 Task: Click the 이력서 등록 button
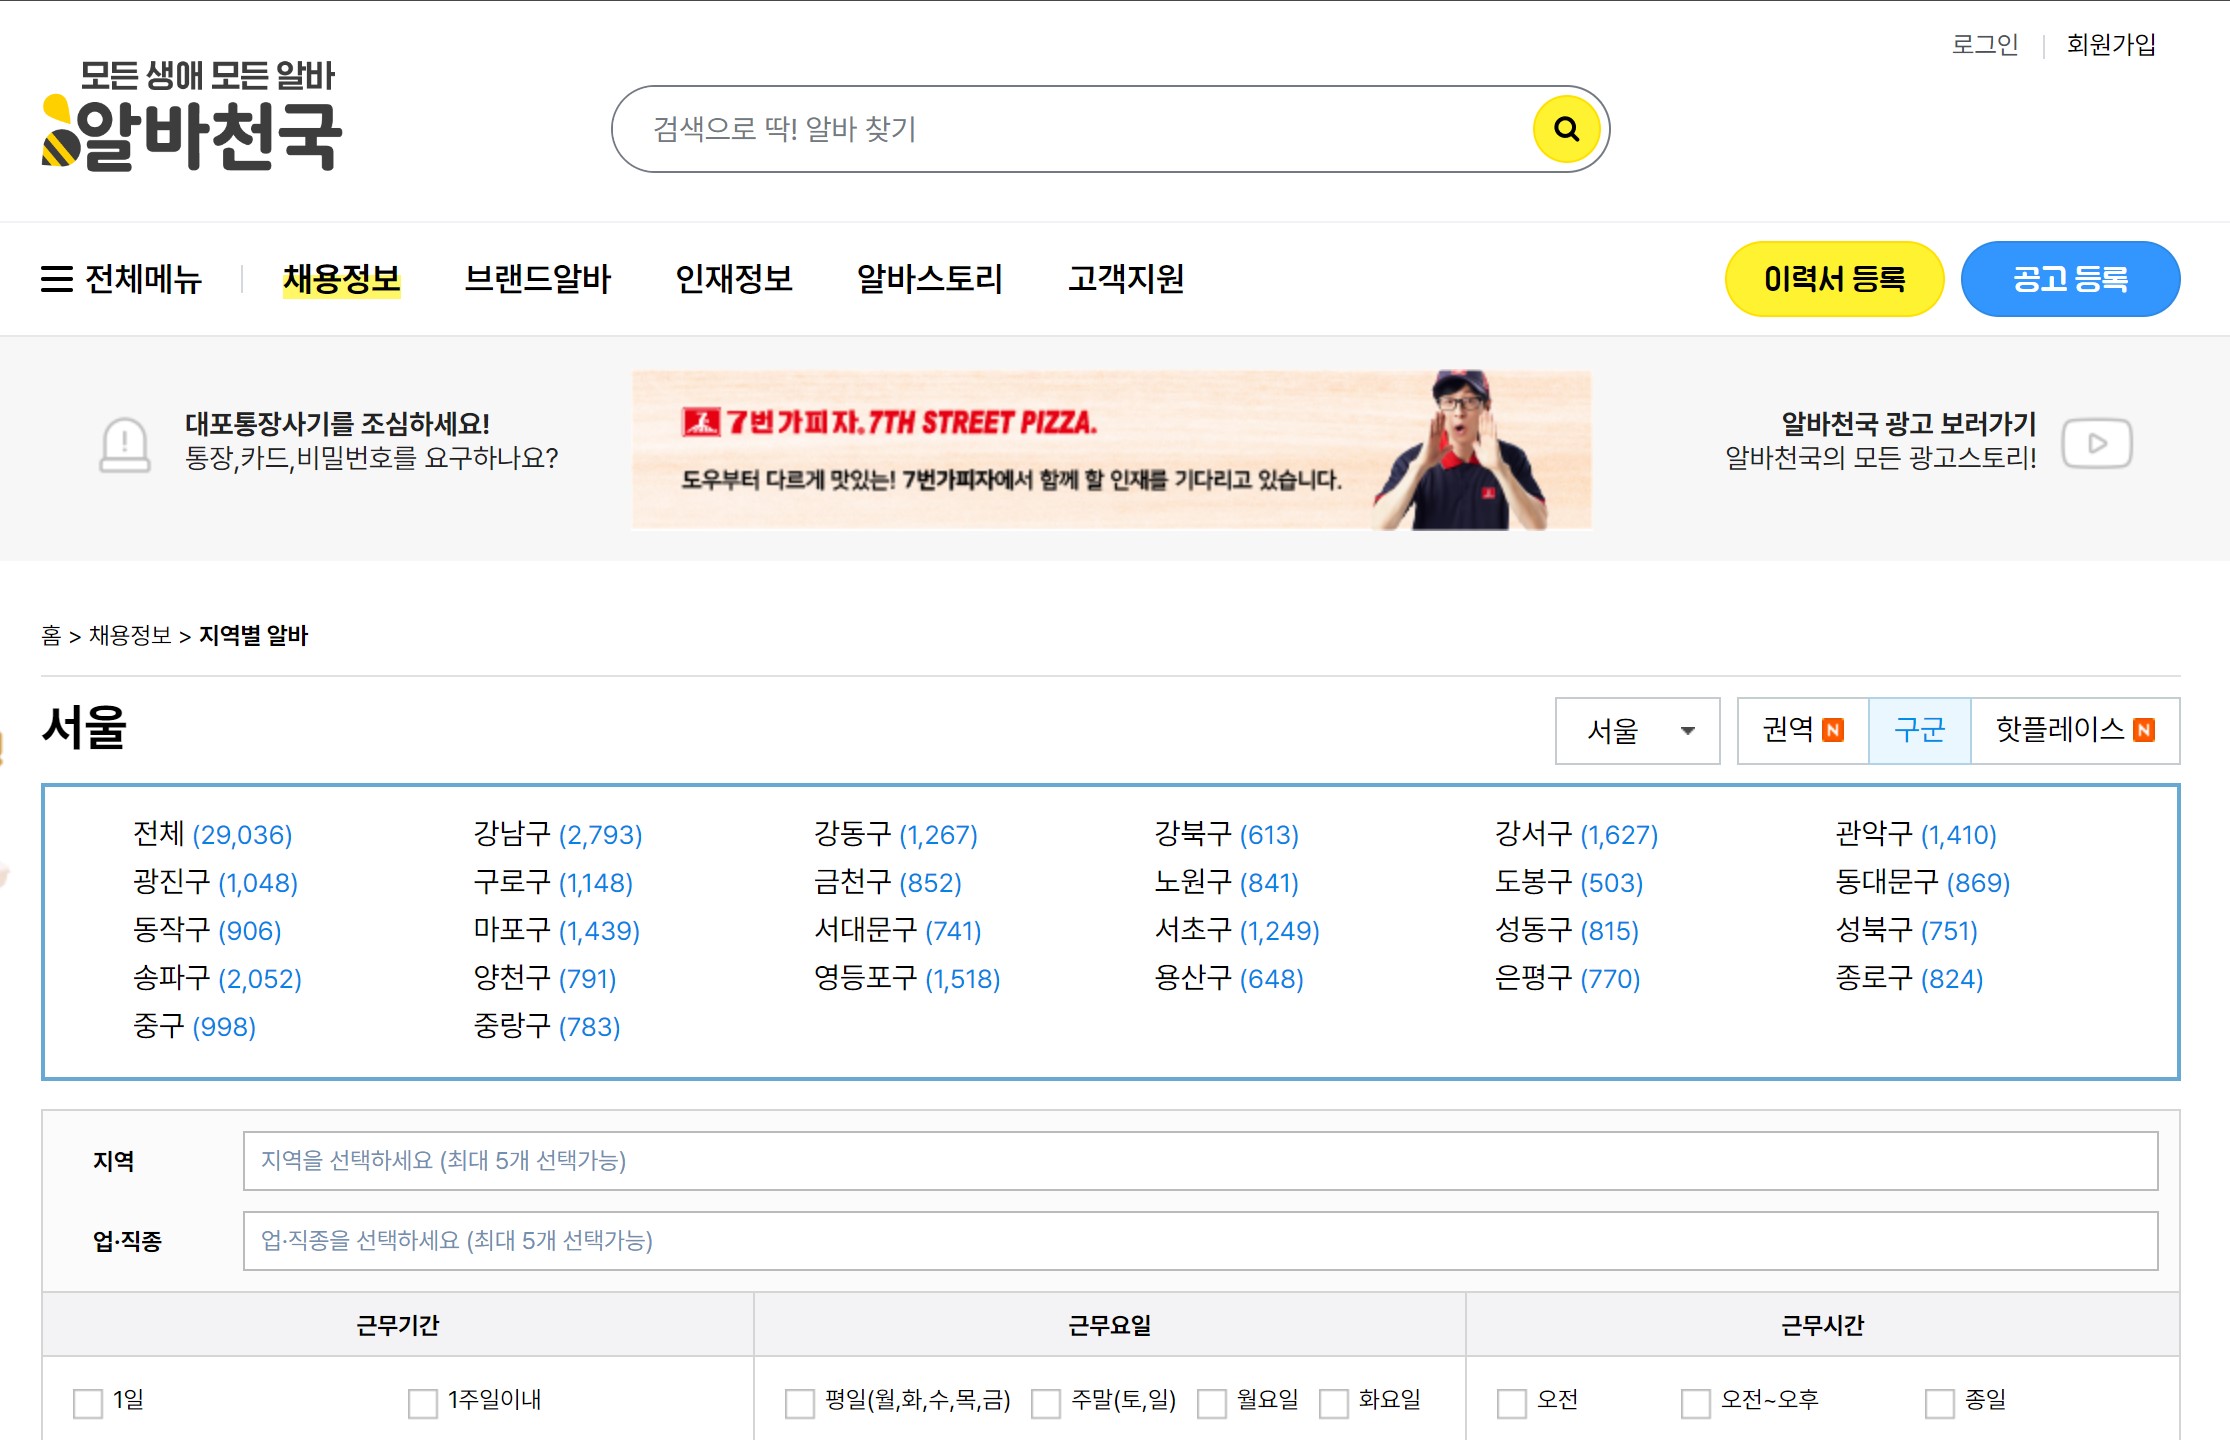1834,279
